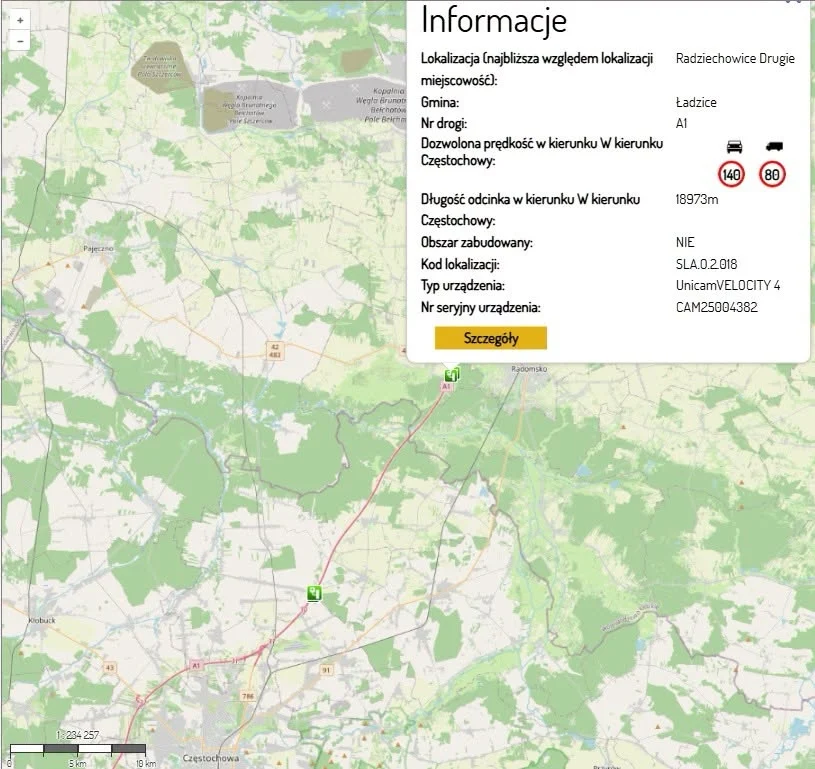815x769 pixels.
Task: Click the Nr drogi label
Action: tap(444, 124)
